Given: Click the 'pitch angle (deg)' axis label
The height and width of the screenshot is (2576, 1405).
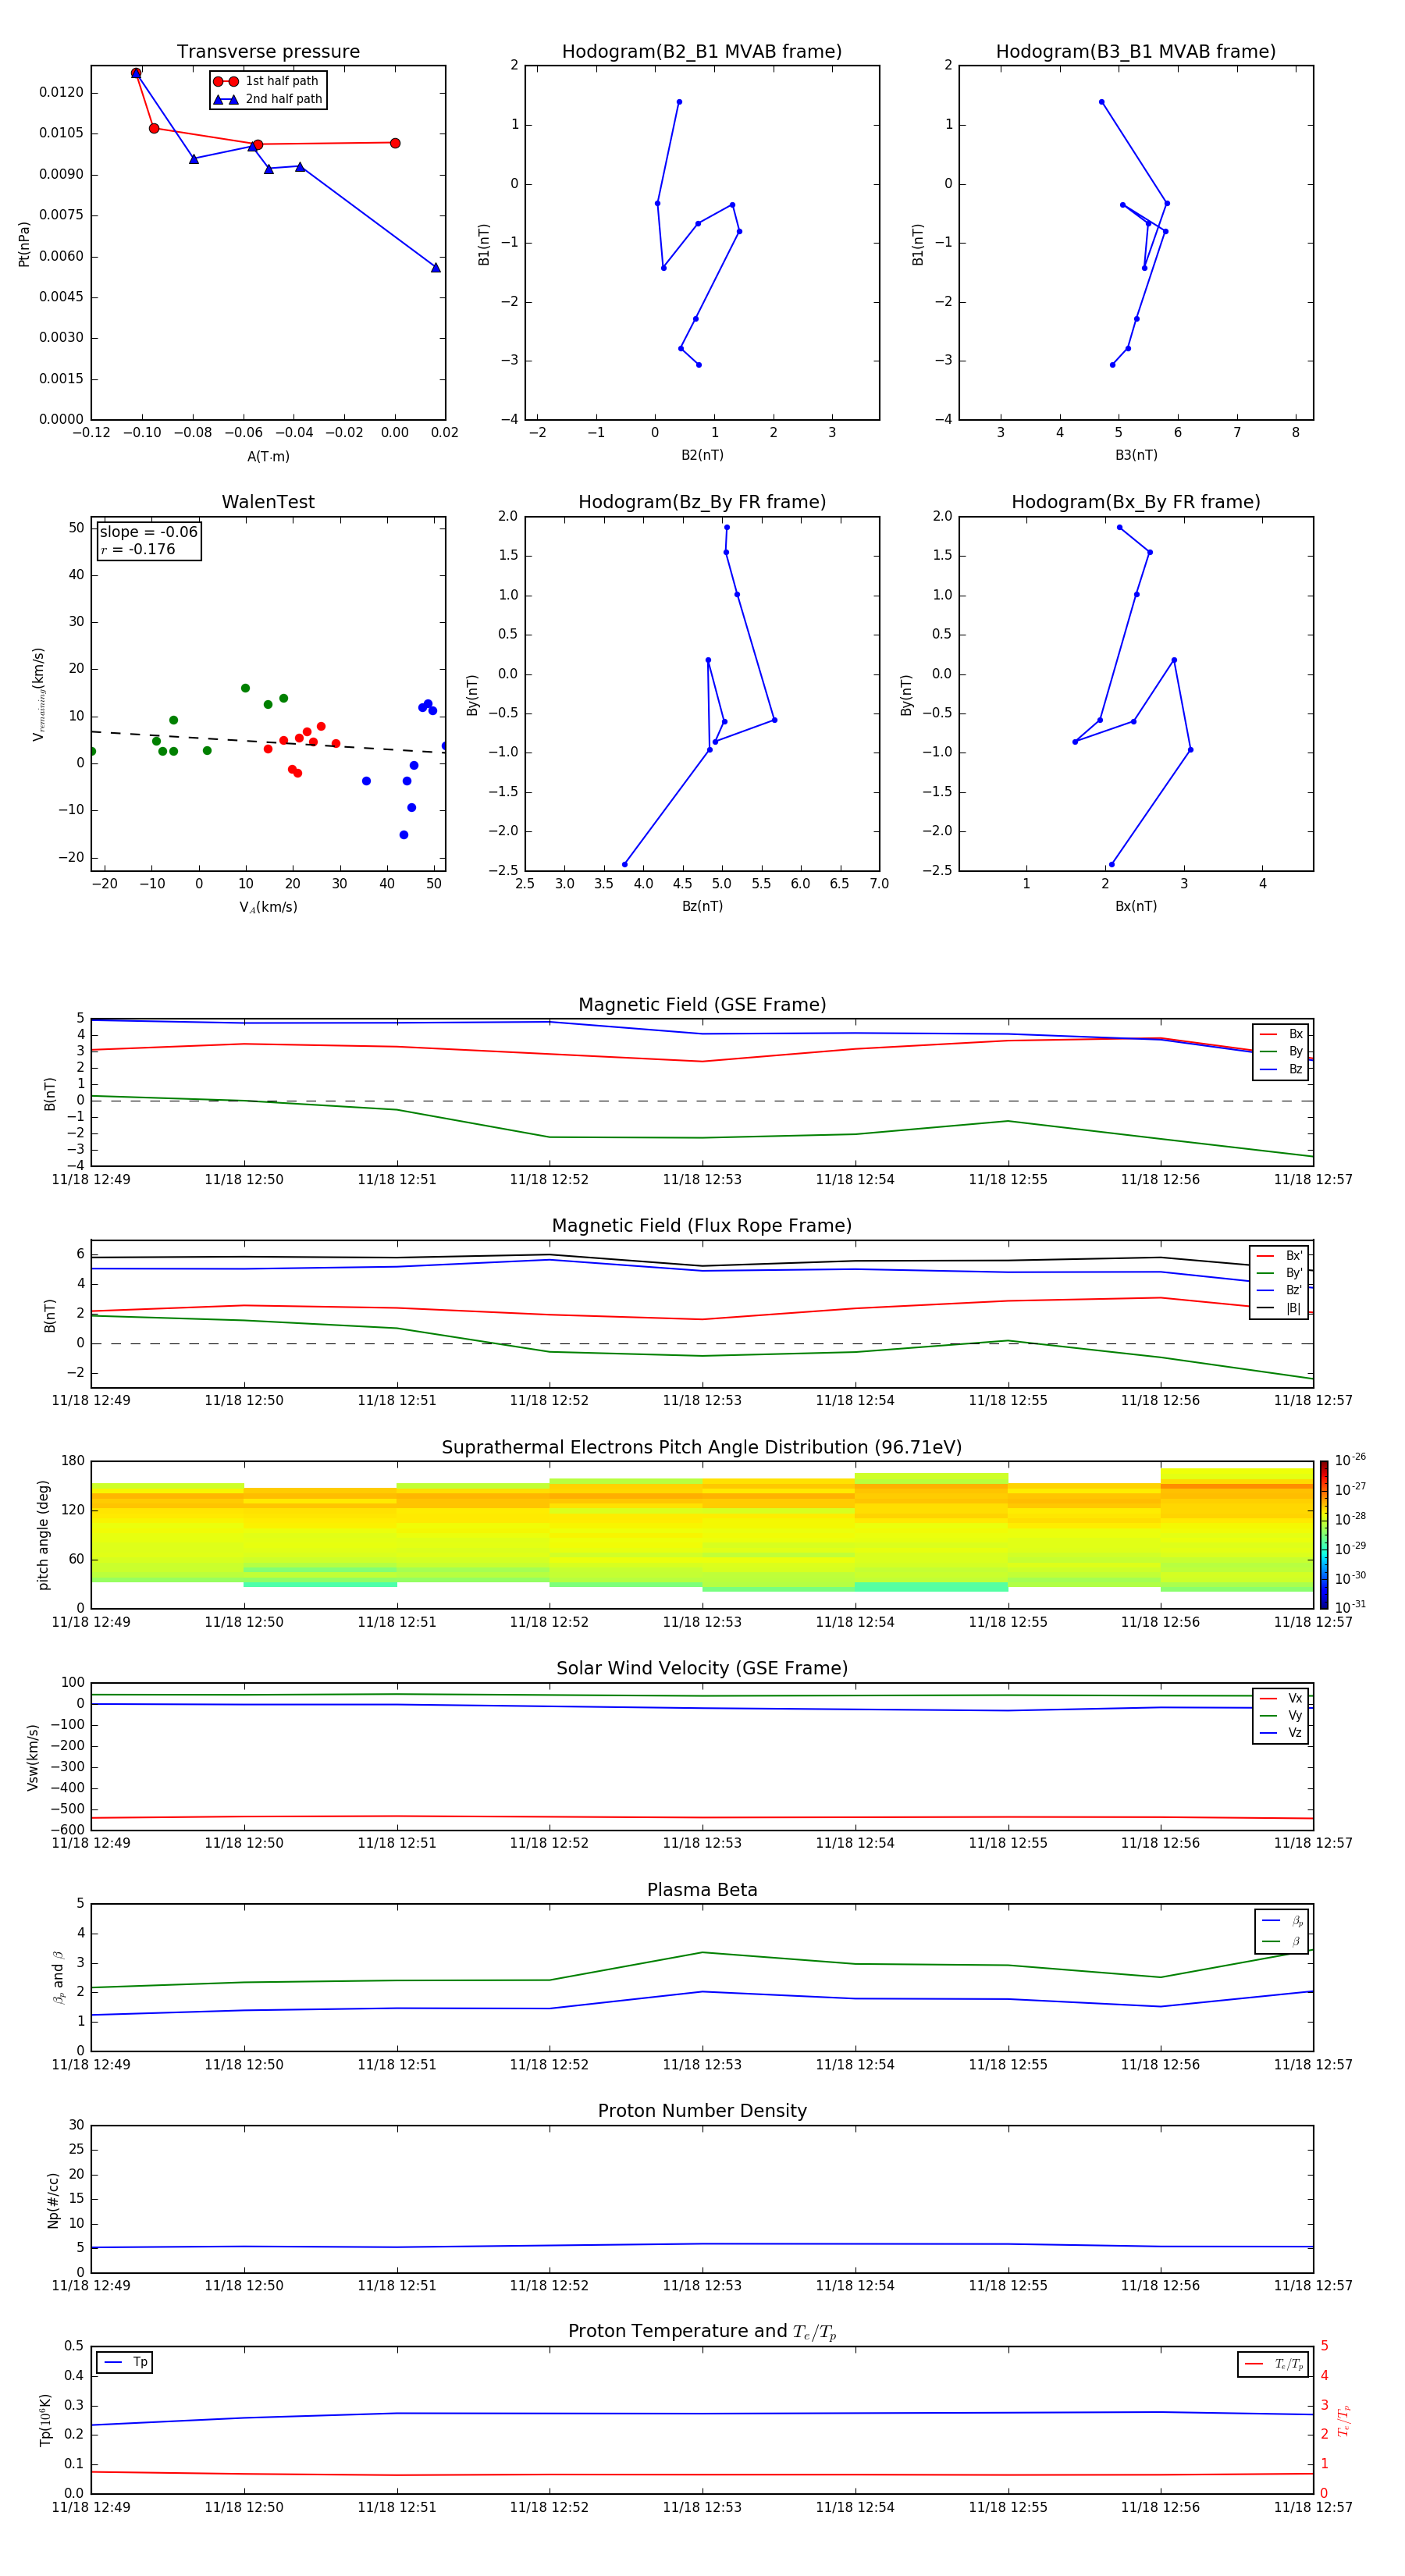Looking at the screenshot, I should coord(43,1535).
